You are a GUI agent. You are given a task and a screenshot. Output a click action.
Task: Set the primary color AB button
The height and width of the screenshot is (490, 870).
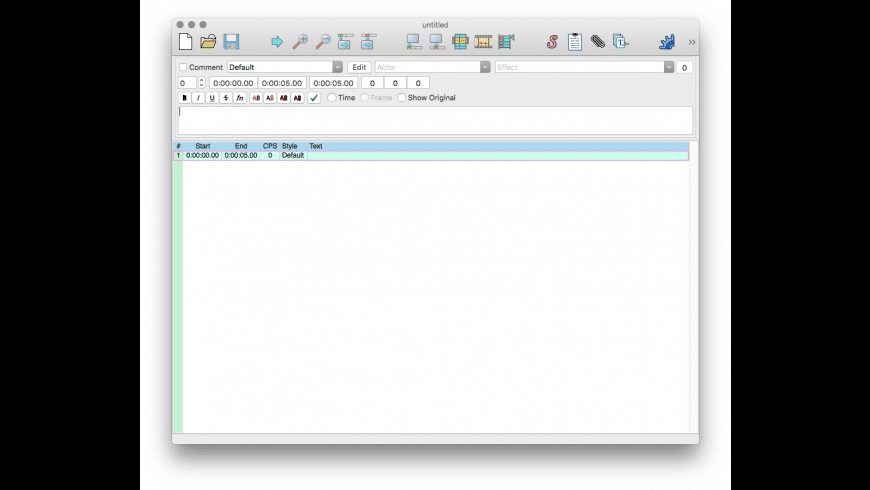pyautogui.click(x=256, y=98)
